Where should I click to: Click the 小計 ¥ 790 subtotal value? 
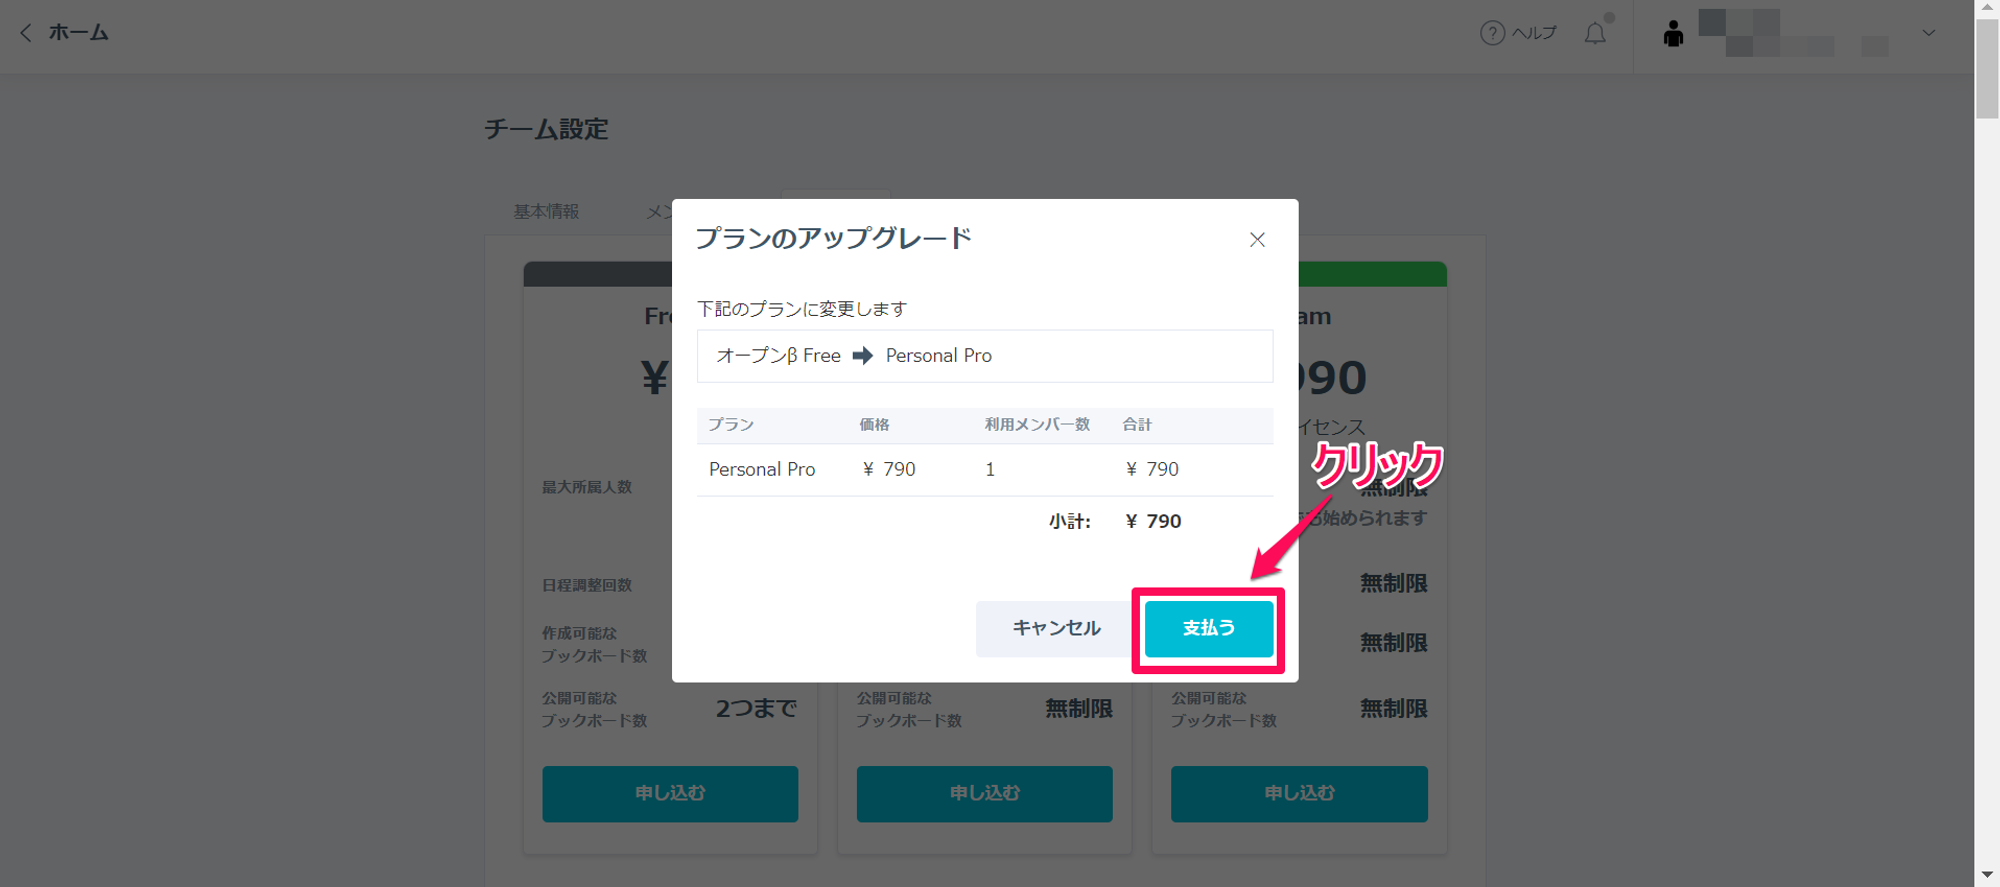coord(1153,521)
